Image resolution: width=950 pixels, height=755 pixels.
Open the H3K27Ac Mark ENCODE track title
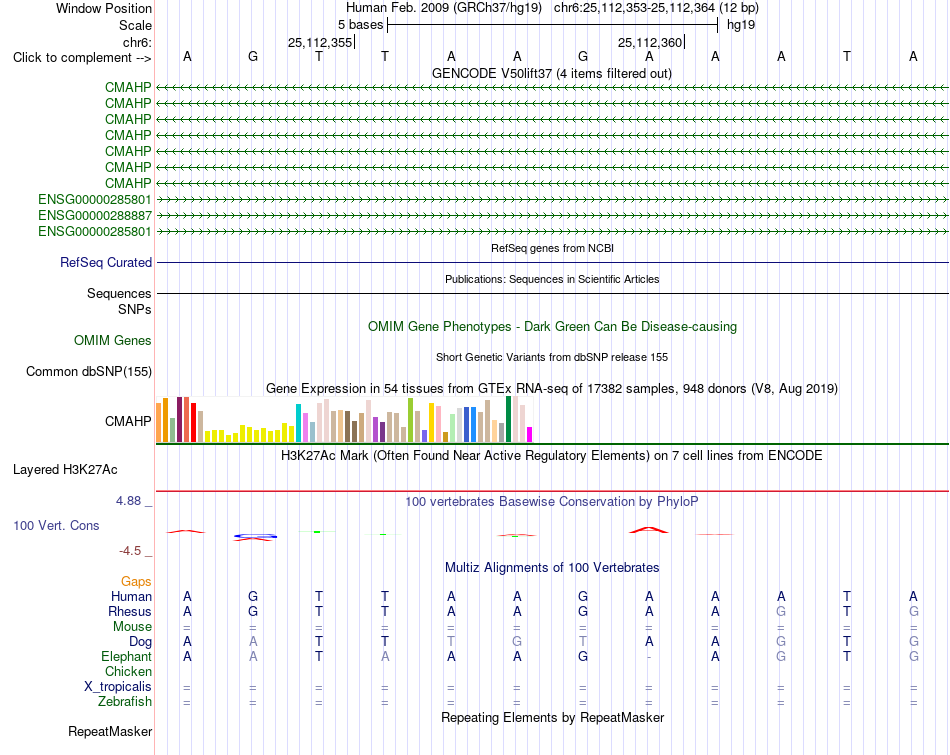pos(551,456)
